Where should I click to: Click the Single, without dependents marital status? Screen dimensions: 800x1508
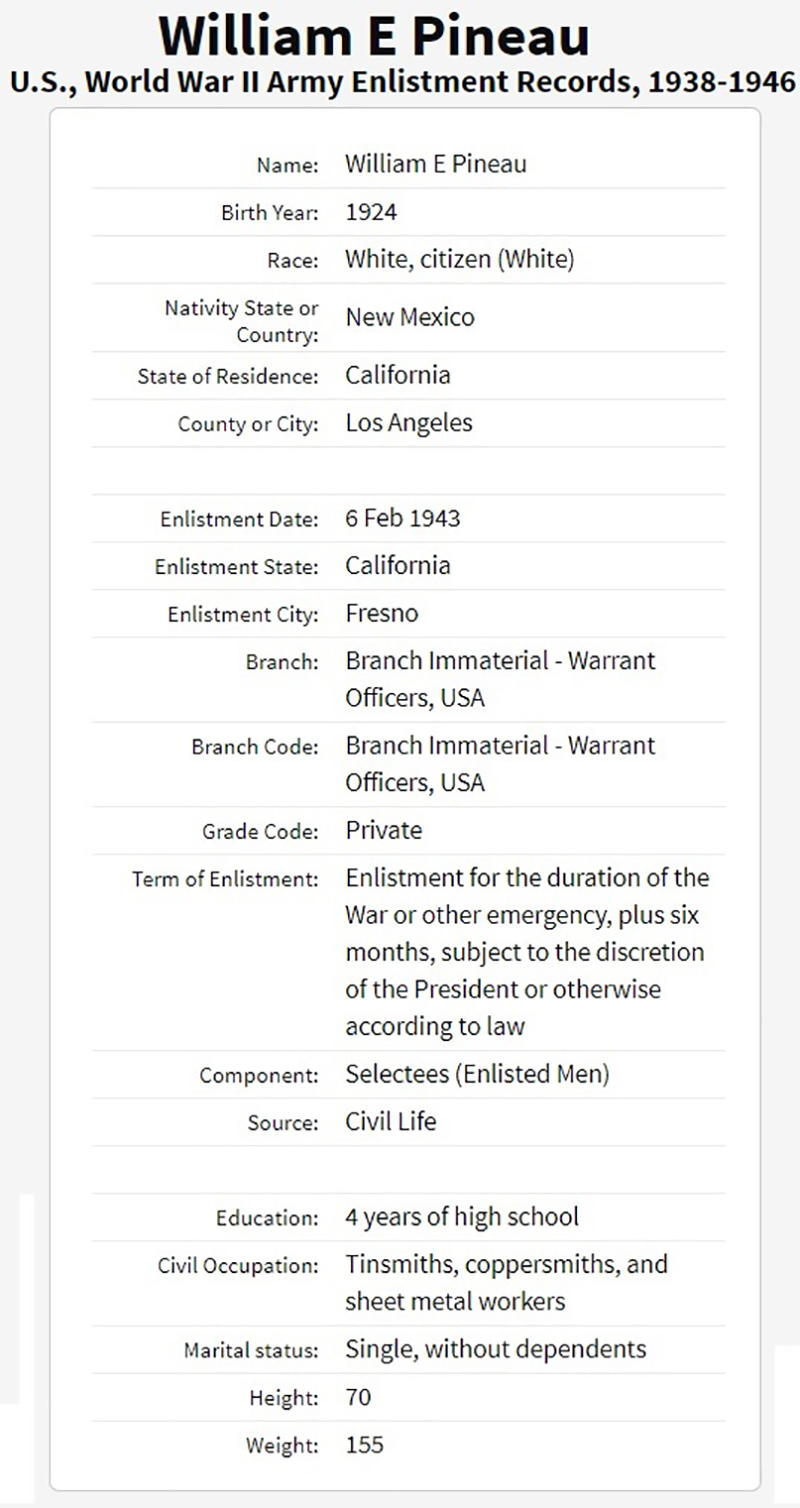coord(496,1348)
